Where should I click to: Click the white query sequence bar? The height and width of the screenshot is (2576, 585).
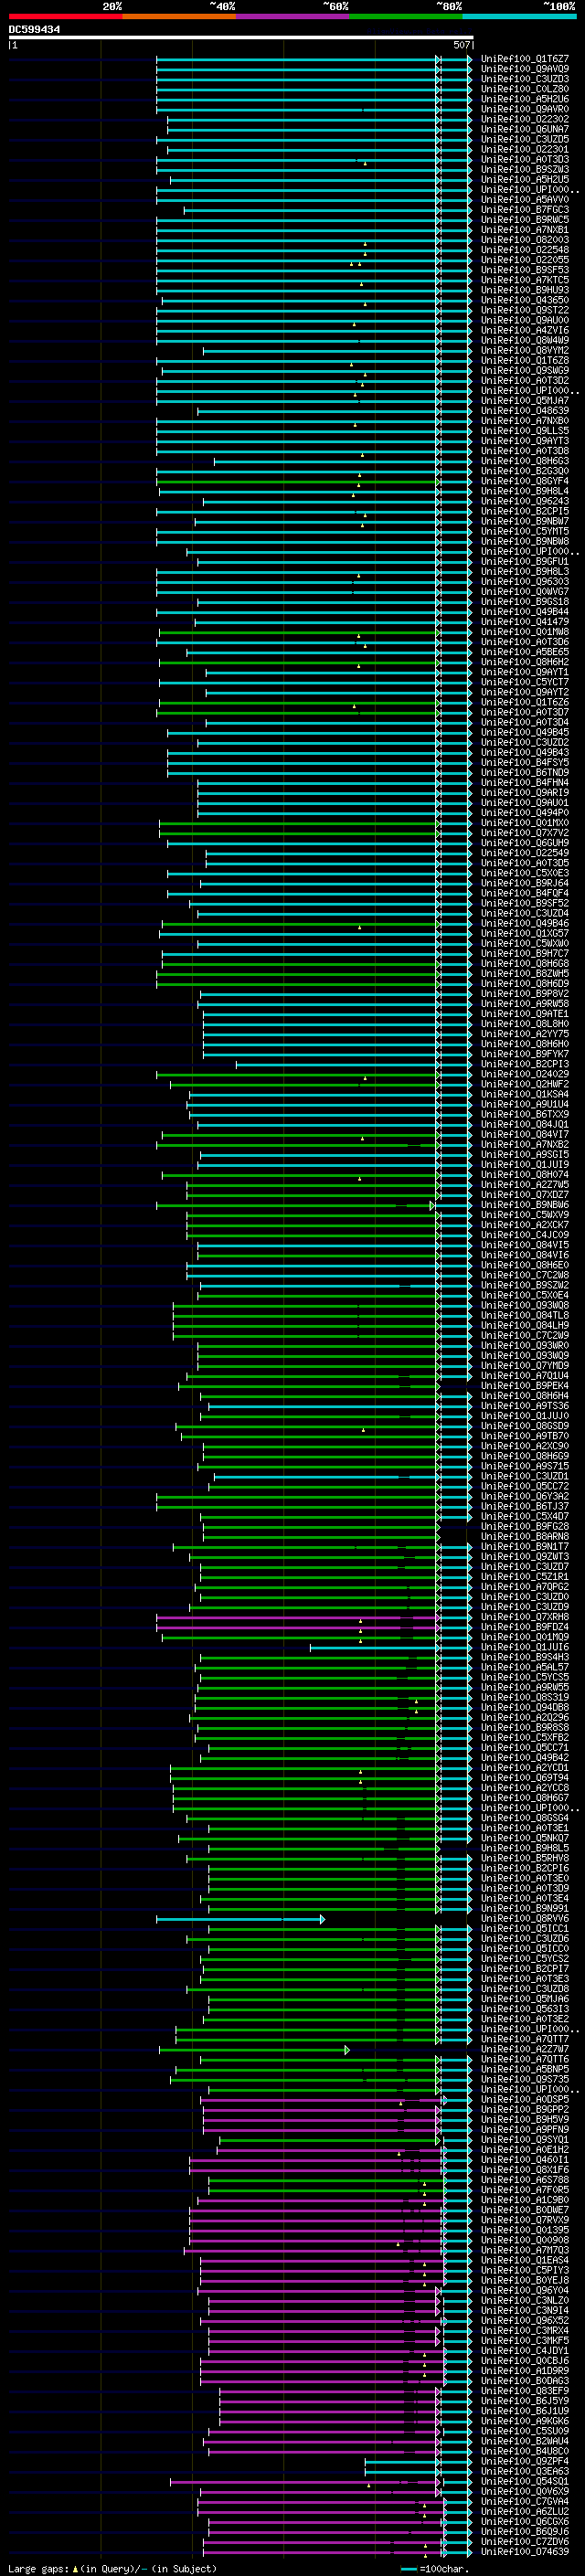point(241,37)
